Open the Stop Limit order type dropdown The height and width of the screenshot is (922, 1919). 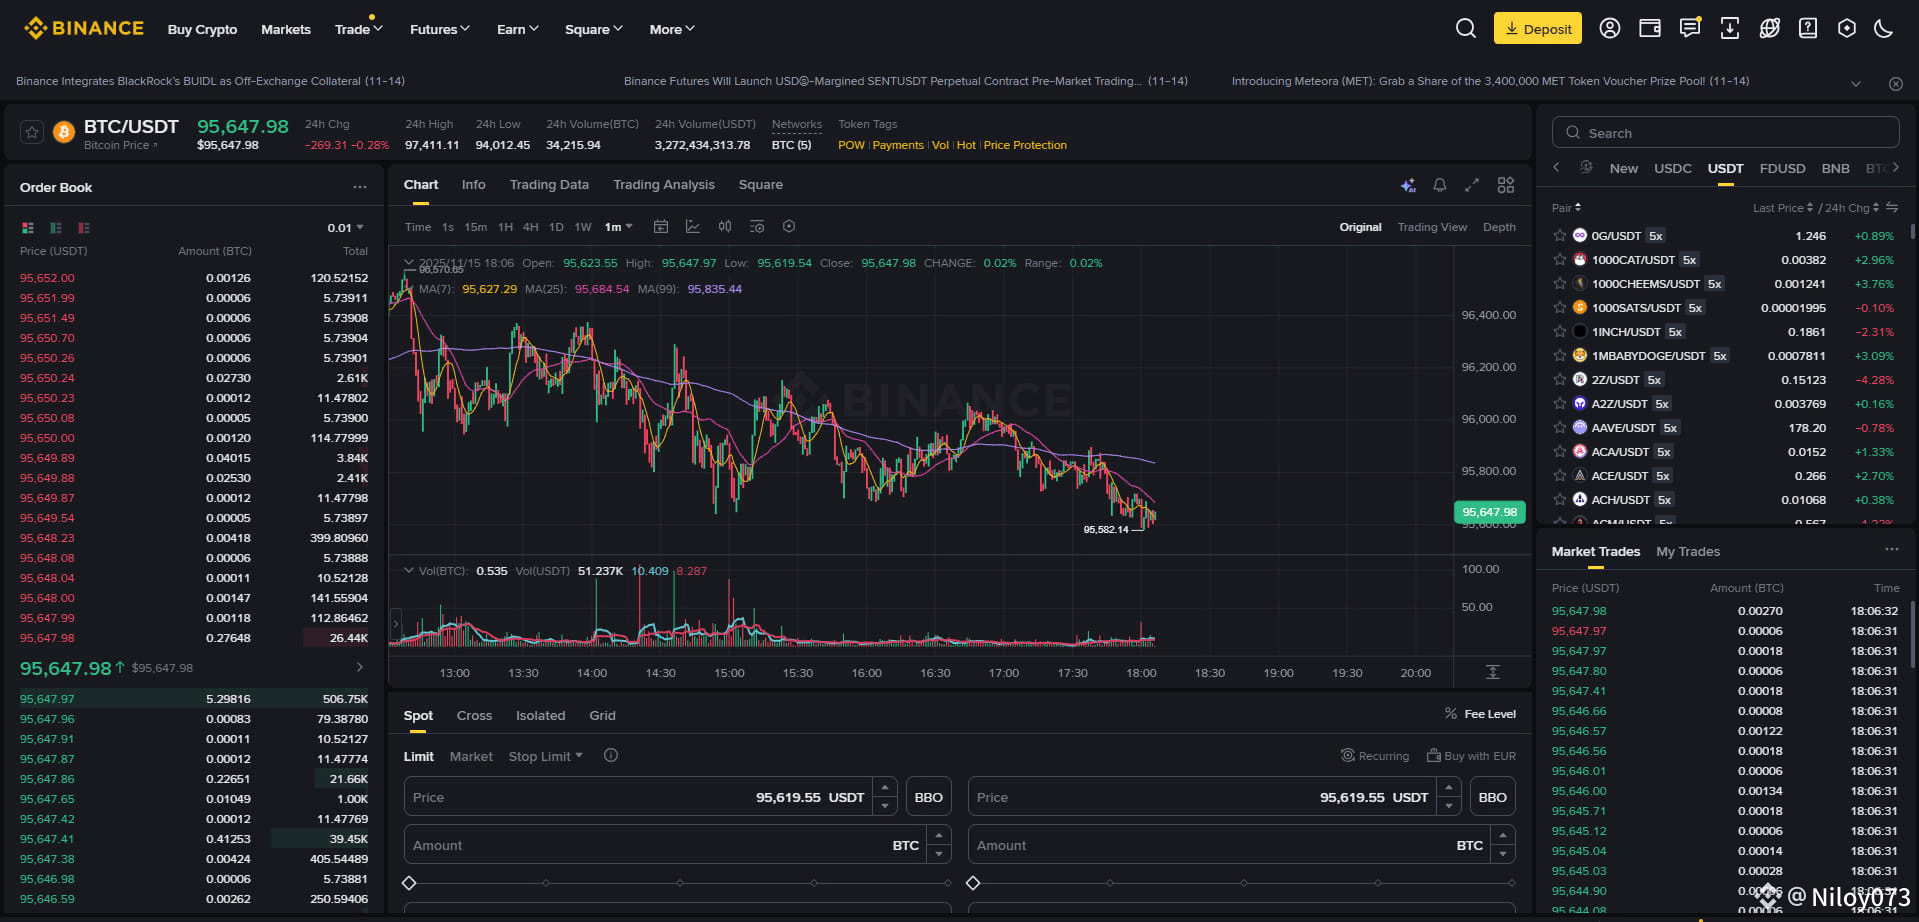click(x=545, y=756)
